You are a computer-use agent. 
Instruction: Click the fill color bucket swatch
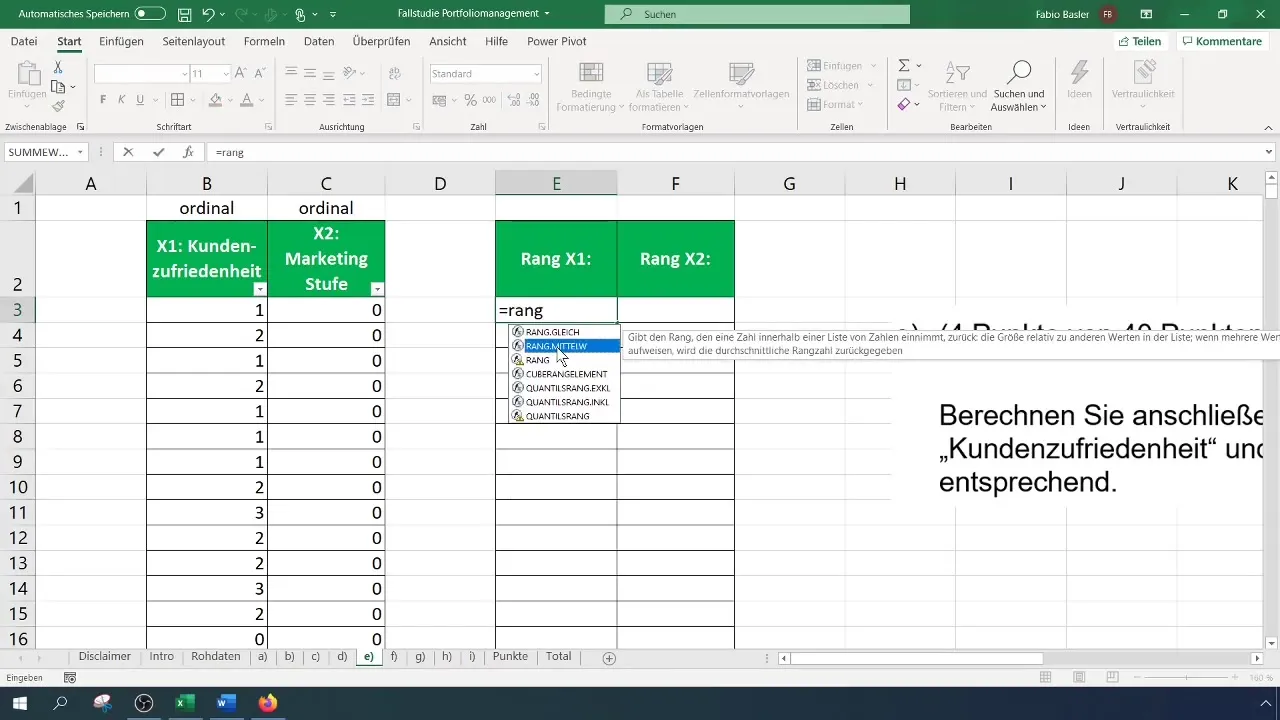[214, 100]
